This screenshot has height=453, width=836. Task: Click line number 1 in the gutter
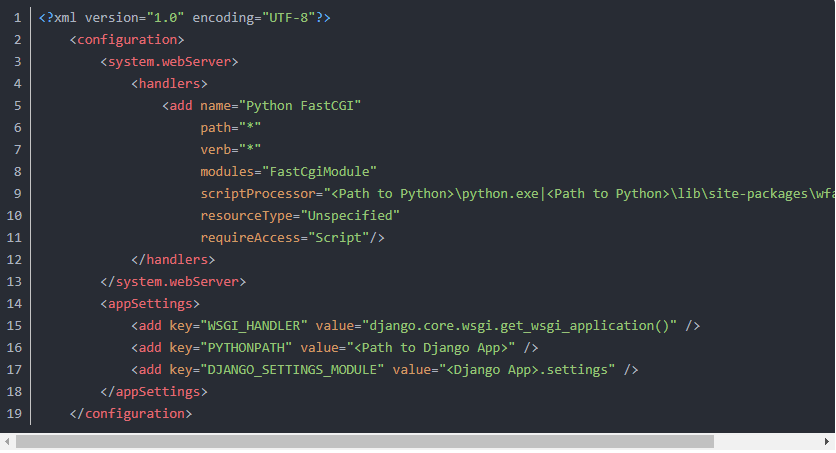(17, 18)
